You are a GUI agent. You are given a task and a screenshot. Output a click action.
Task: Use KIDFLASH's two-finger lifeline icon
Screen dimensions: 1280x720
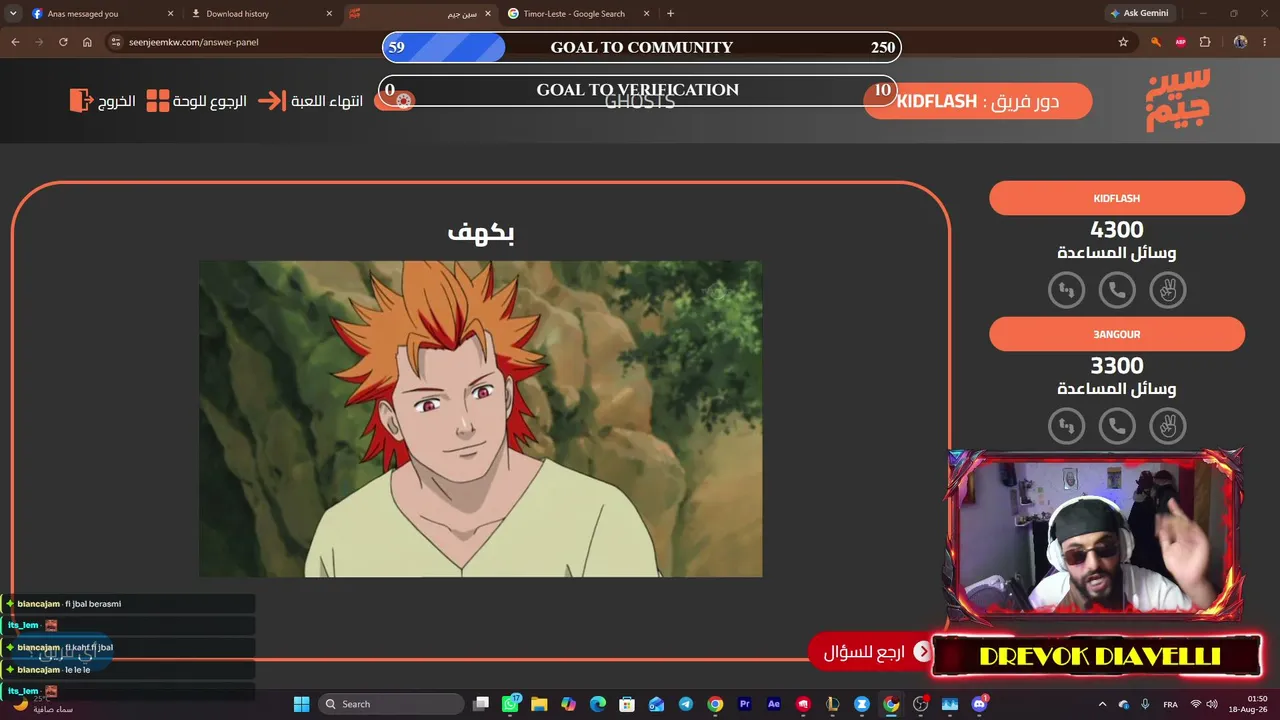[x=1167, y=290]
